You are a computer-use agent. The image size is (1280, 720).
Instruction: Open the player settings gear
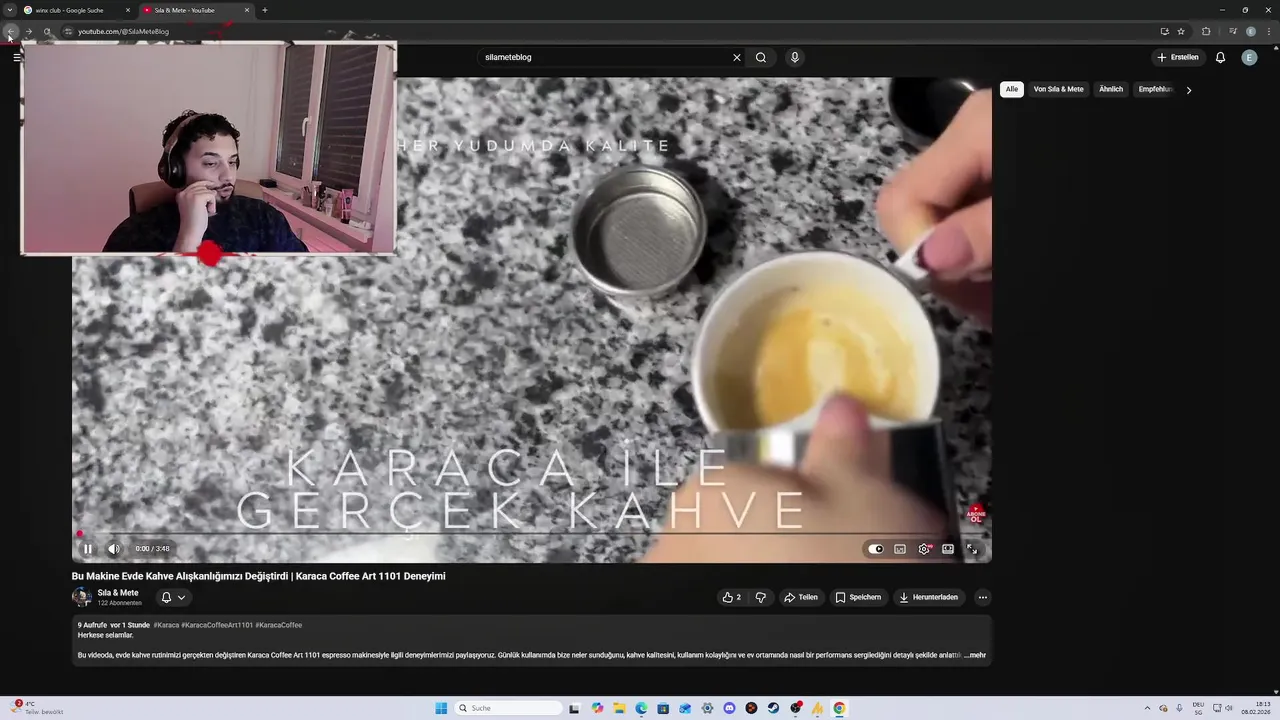(924, 549)
